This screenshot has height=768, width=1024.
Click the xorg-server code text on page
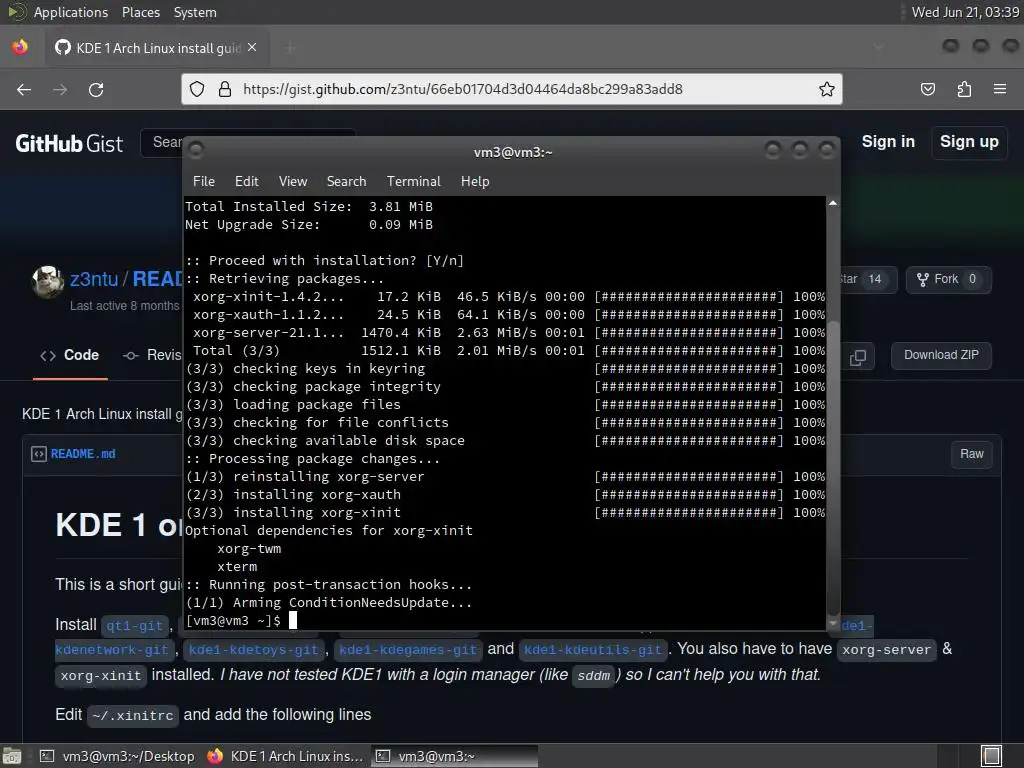(x=886, y=650)
